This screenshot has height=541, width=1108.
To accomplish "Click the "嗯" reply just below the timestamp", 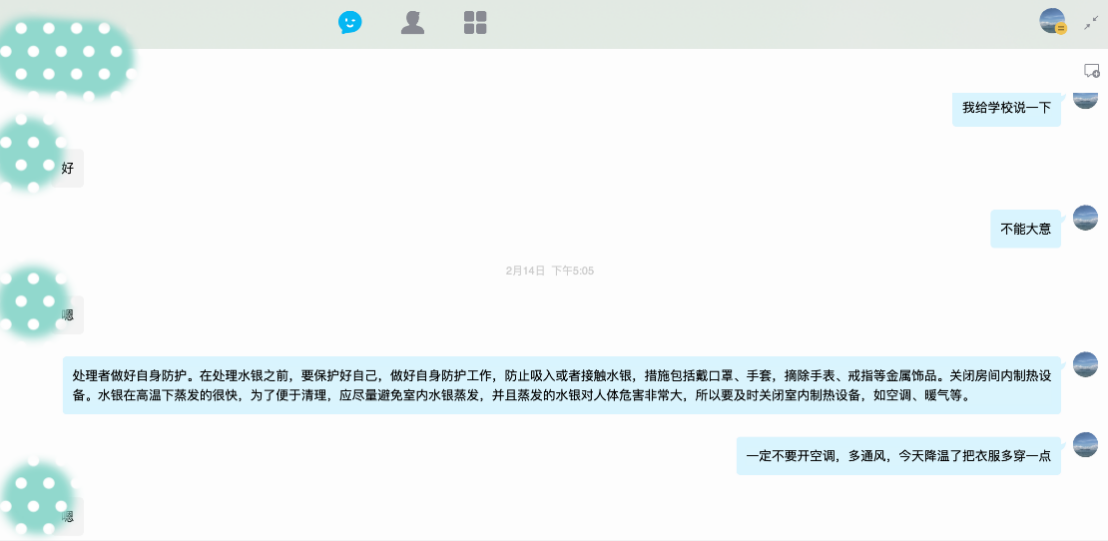I will click(x=69, y=315).
